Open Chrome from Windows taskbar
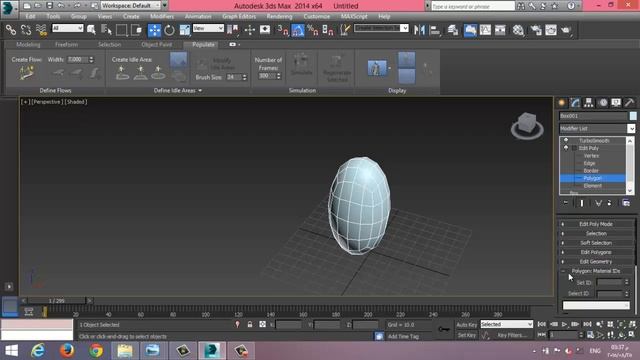 [x=96, y=351]
